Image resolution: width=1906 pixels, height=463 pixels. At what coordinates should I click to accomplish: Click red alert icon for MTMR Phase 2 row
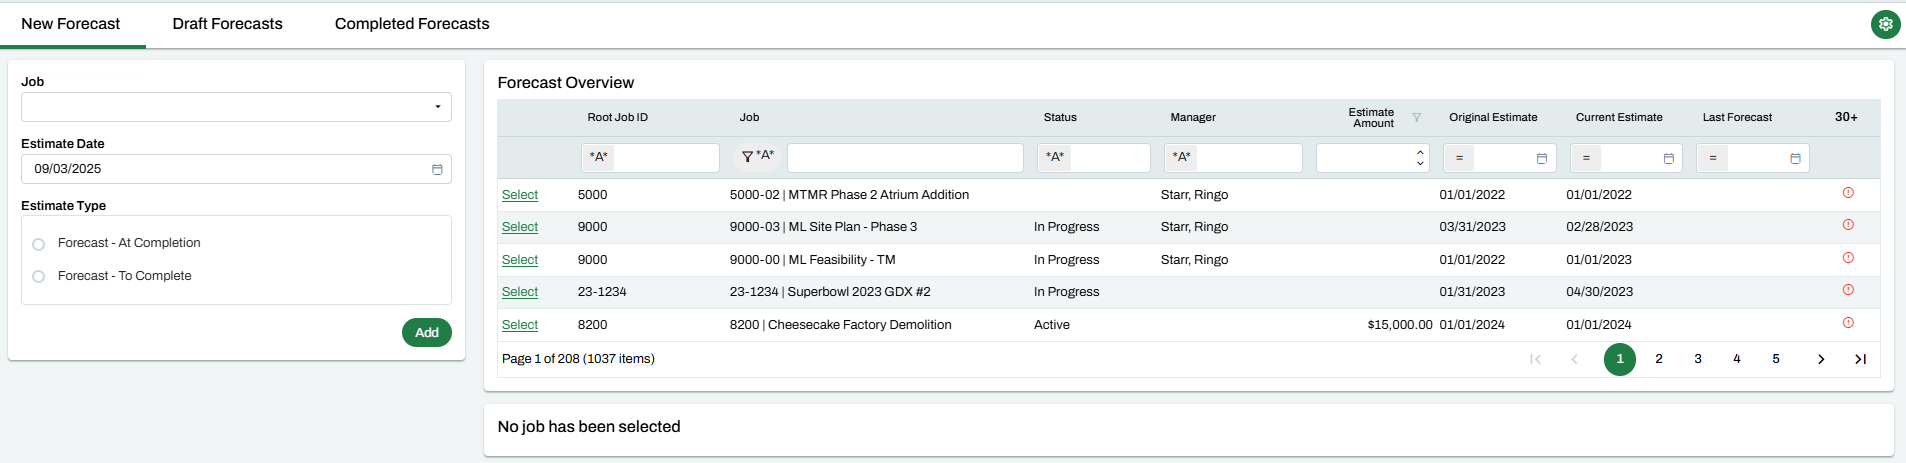(1848, 193)
